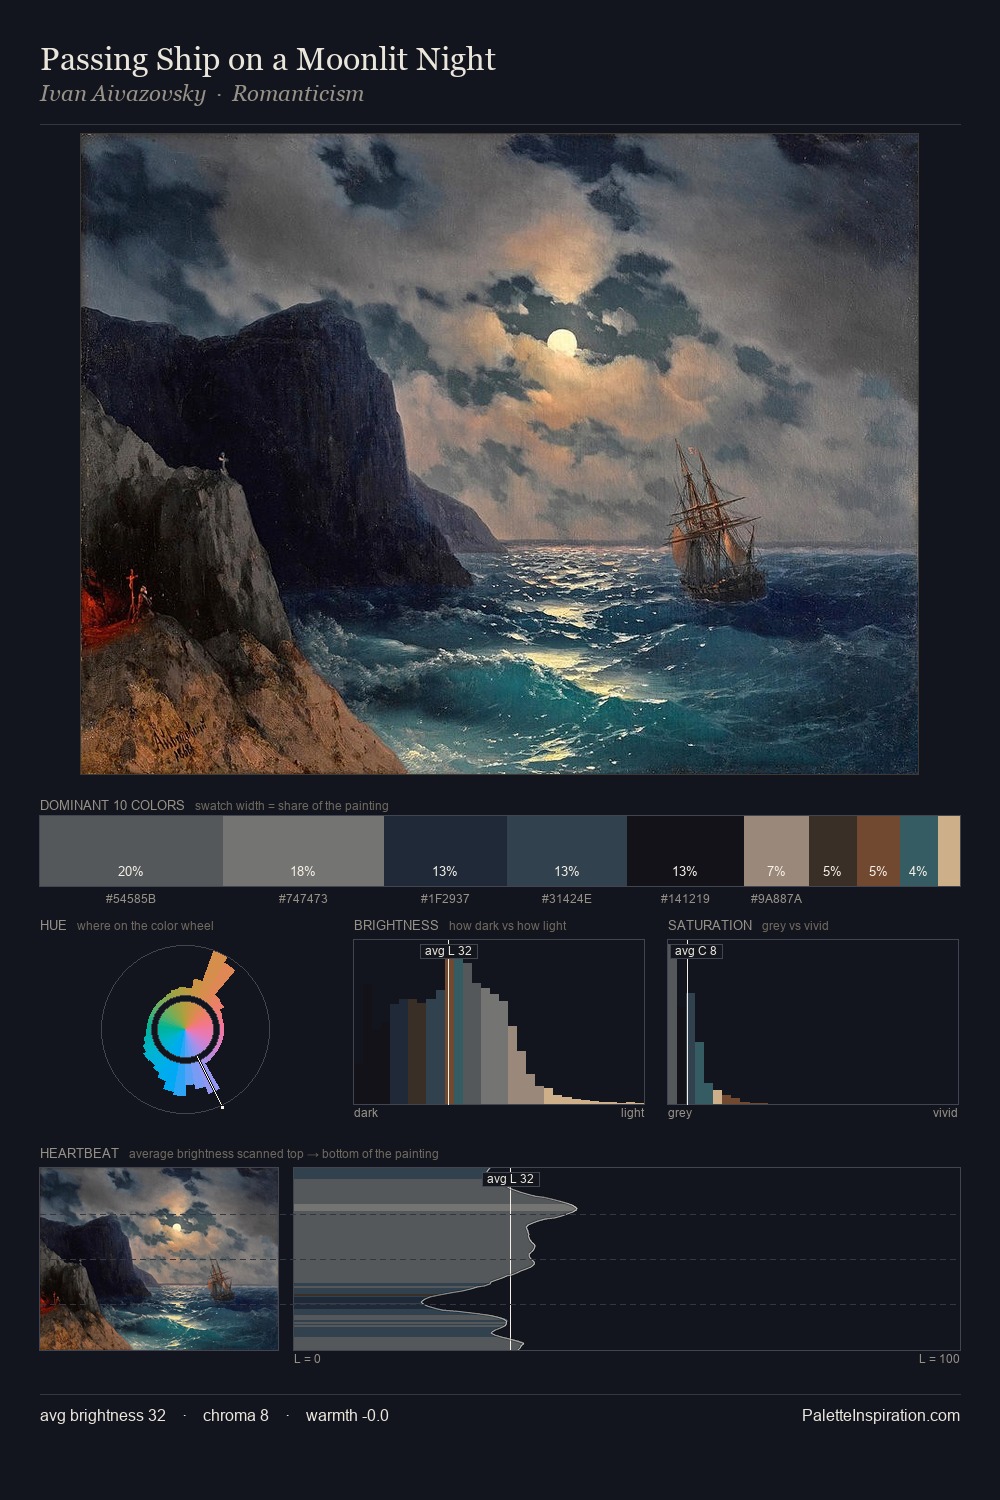Screen dimensions: 1000x1500
Task: Click 'swatch width = share of the painting' caption
Action: point(292,806)
